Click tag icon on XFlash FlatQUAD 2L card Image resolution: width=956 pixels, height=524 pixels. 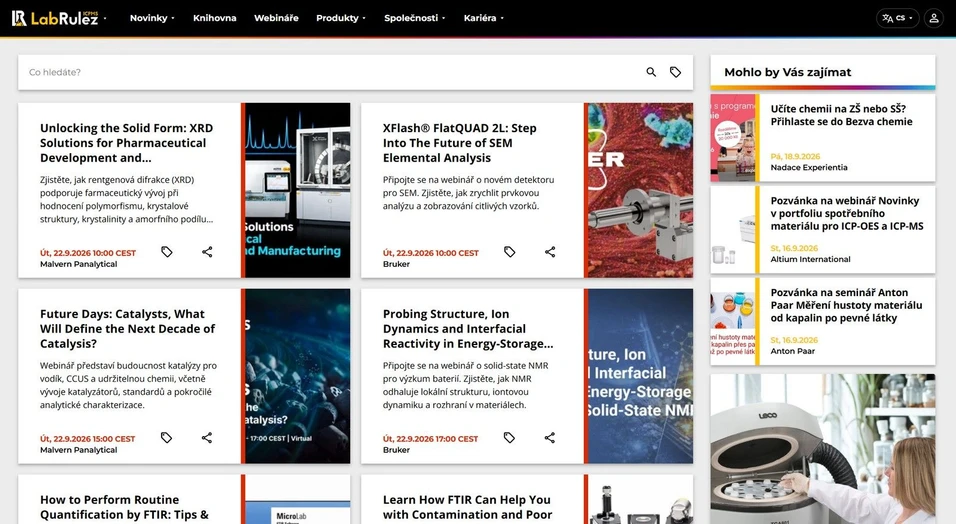click(510, 251)
